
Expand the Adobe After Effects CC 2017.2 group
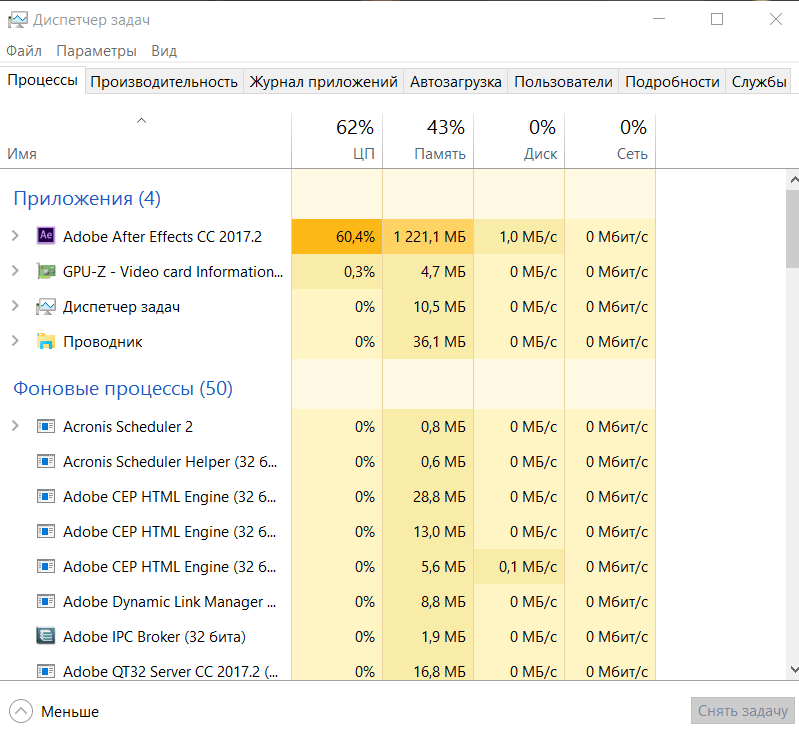pos(15,236)
